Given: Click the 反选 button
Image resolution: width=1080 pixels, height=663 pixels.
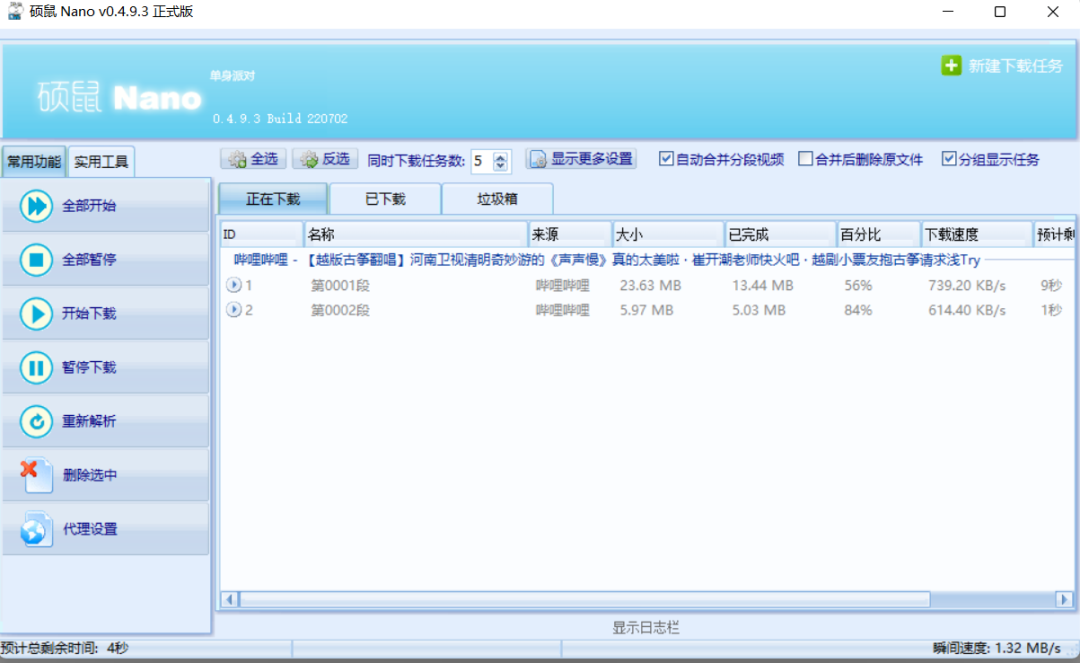Looking at the screenshot, I should [325, 160].
